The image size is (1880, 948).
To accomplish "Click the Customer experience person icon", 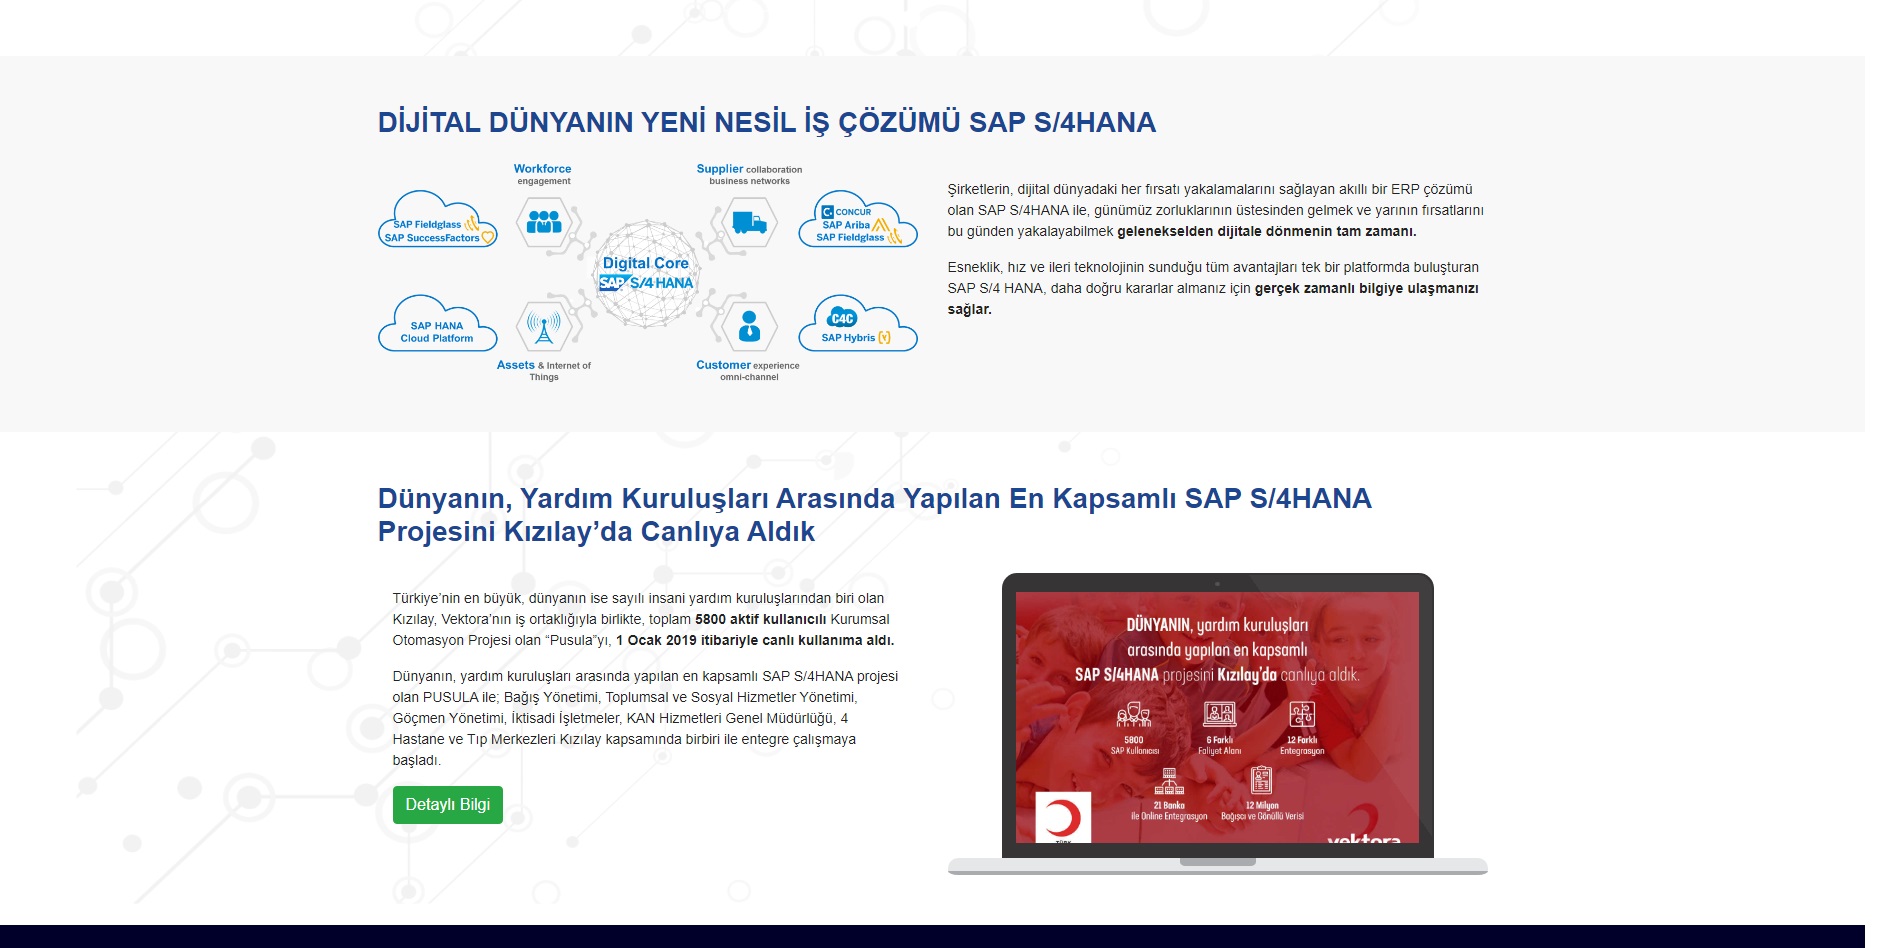I will click(749, 326).
